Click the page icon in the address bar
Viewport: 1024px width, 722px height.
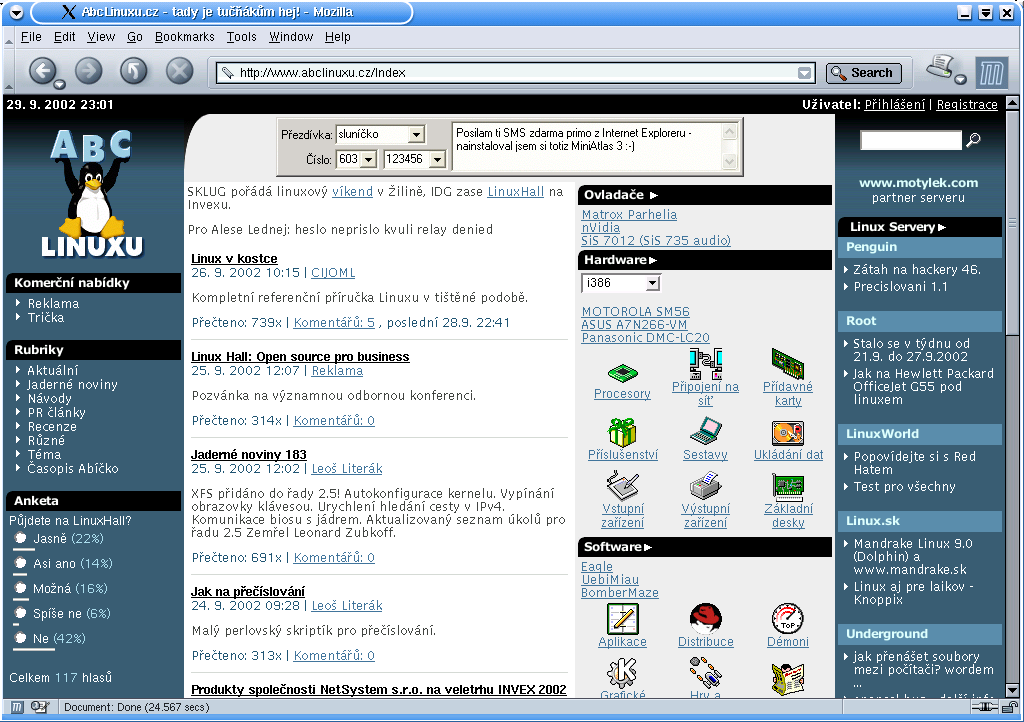(x=227, y=72)
